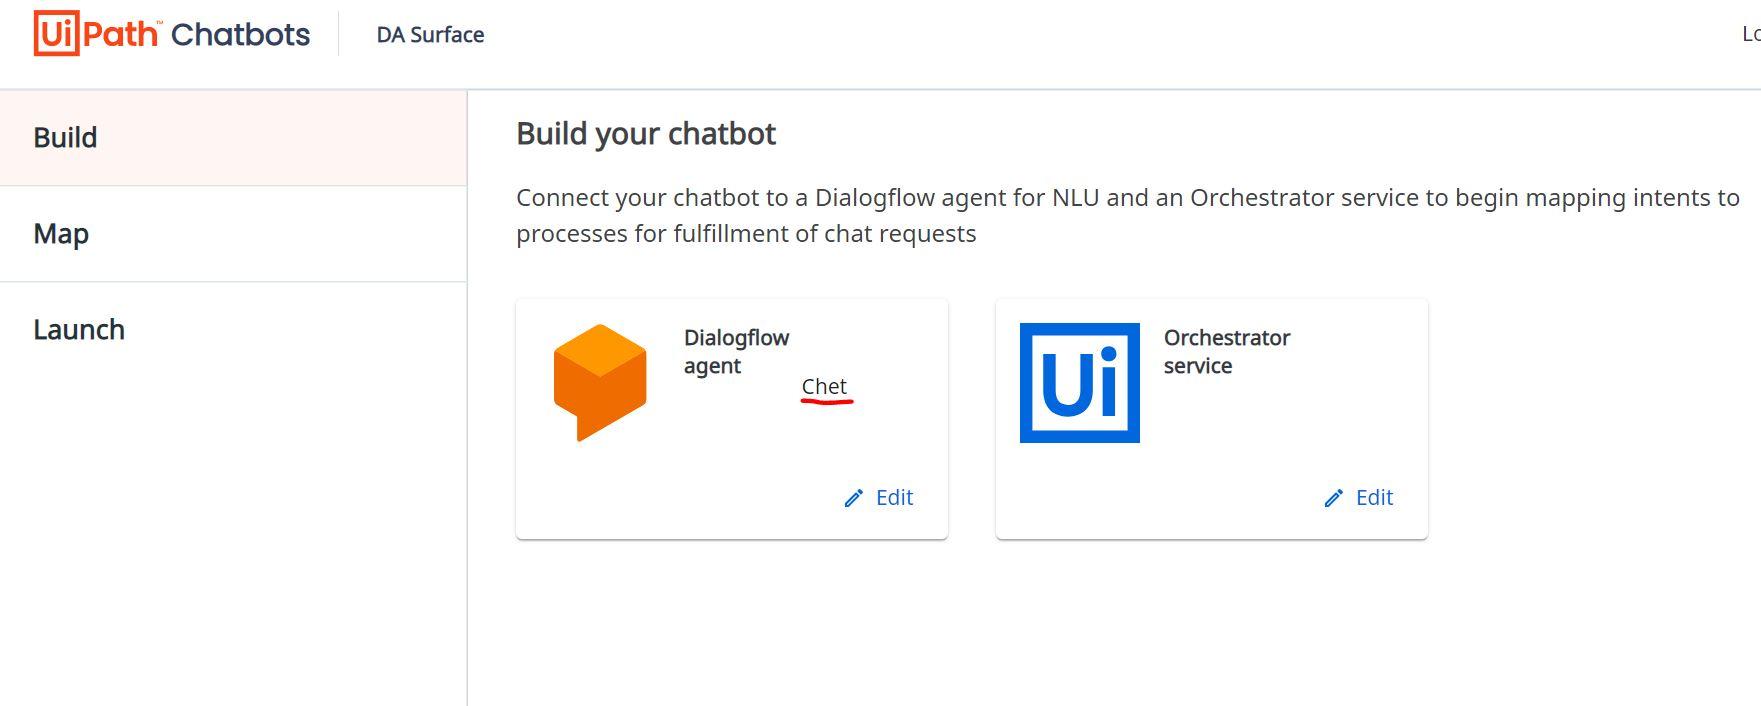Click the cut-off text at top right

click(1750, 34)
